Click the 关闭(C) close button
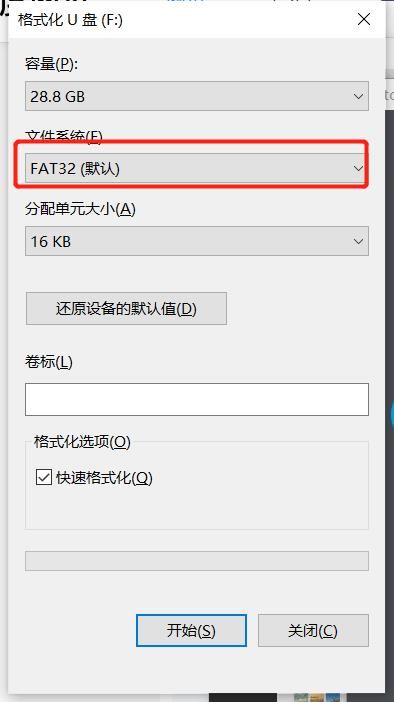This screenshot has width=394, height=702. tap(313, 630)
